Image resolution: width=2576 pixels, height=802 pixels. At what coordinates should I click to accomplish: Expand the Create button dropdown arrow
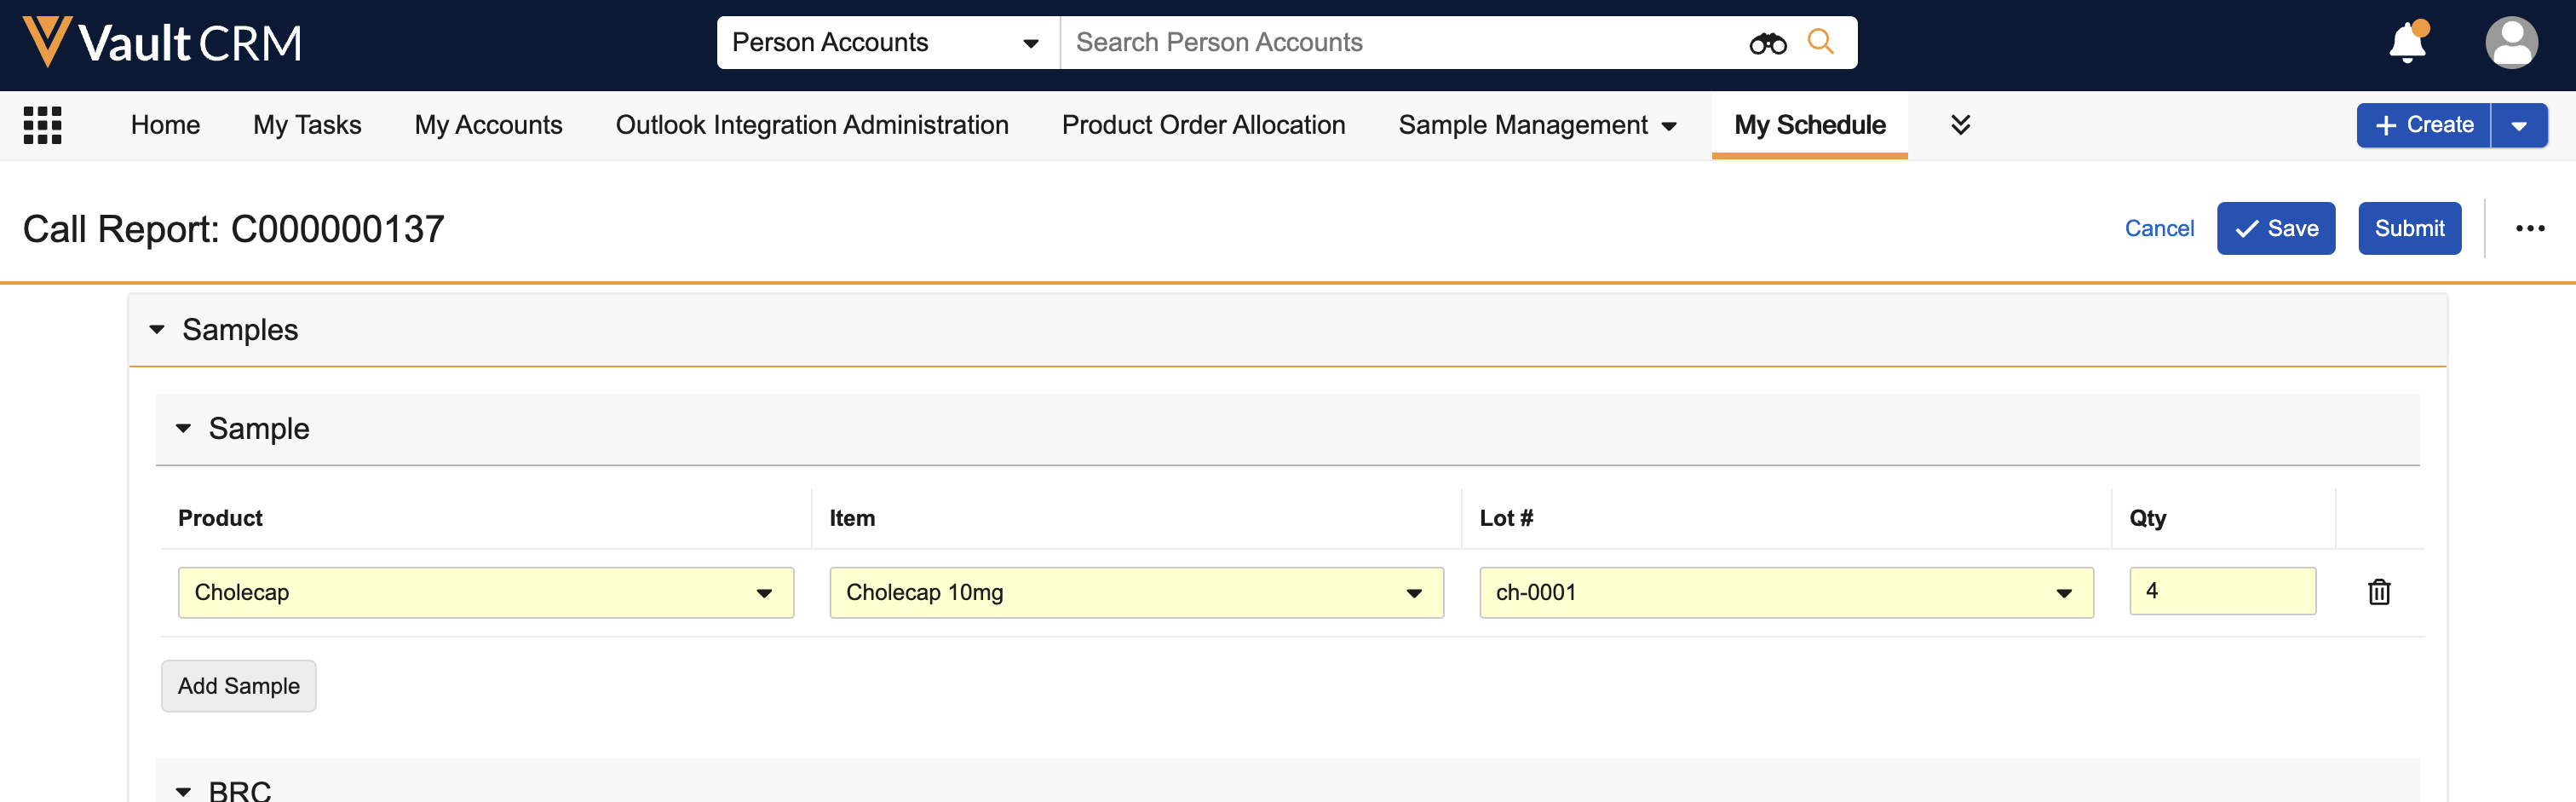pos(2519,126)
